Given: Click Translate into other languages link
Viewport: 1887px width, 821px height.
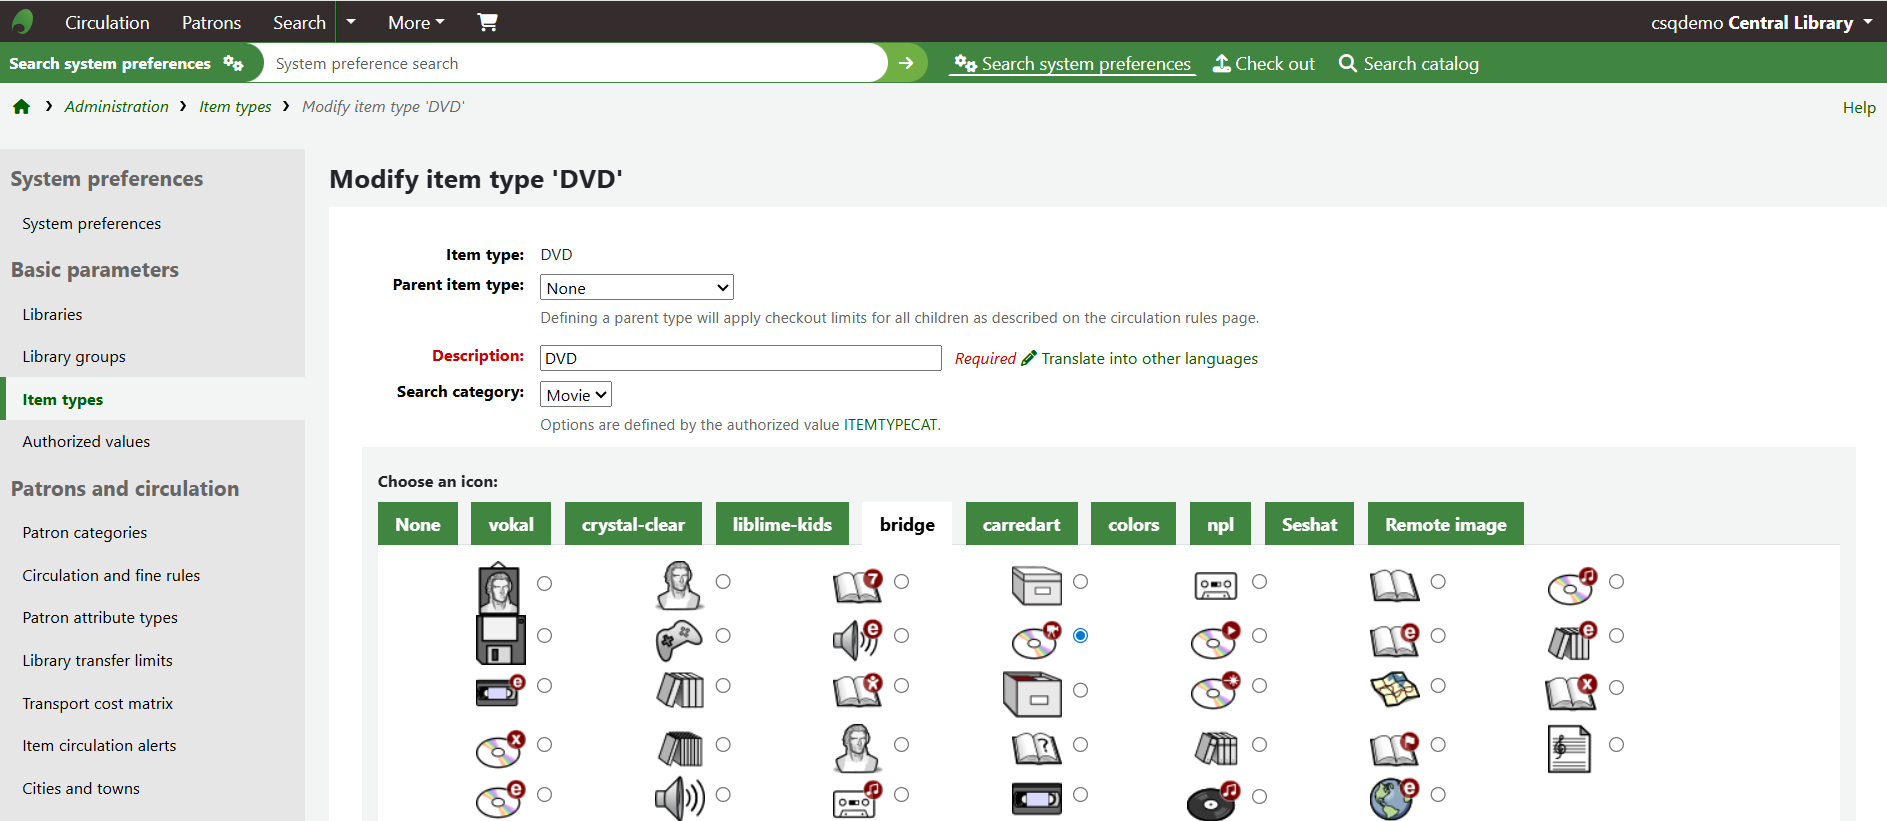Looking at the screenshot, I should point(1149,358).
